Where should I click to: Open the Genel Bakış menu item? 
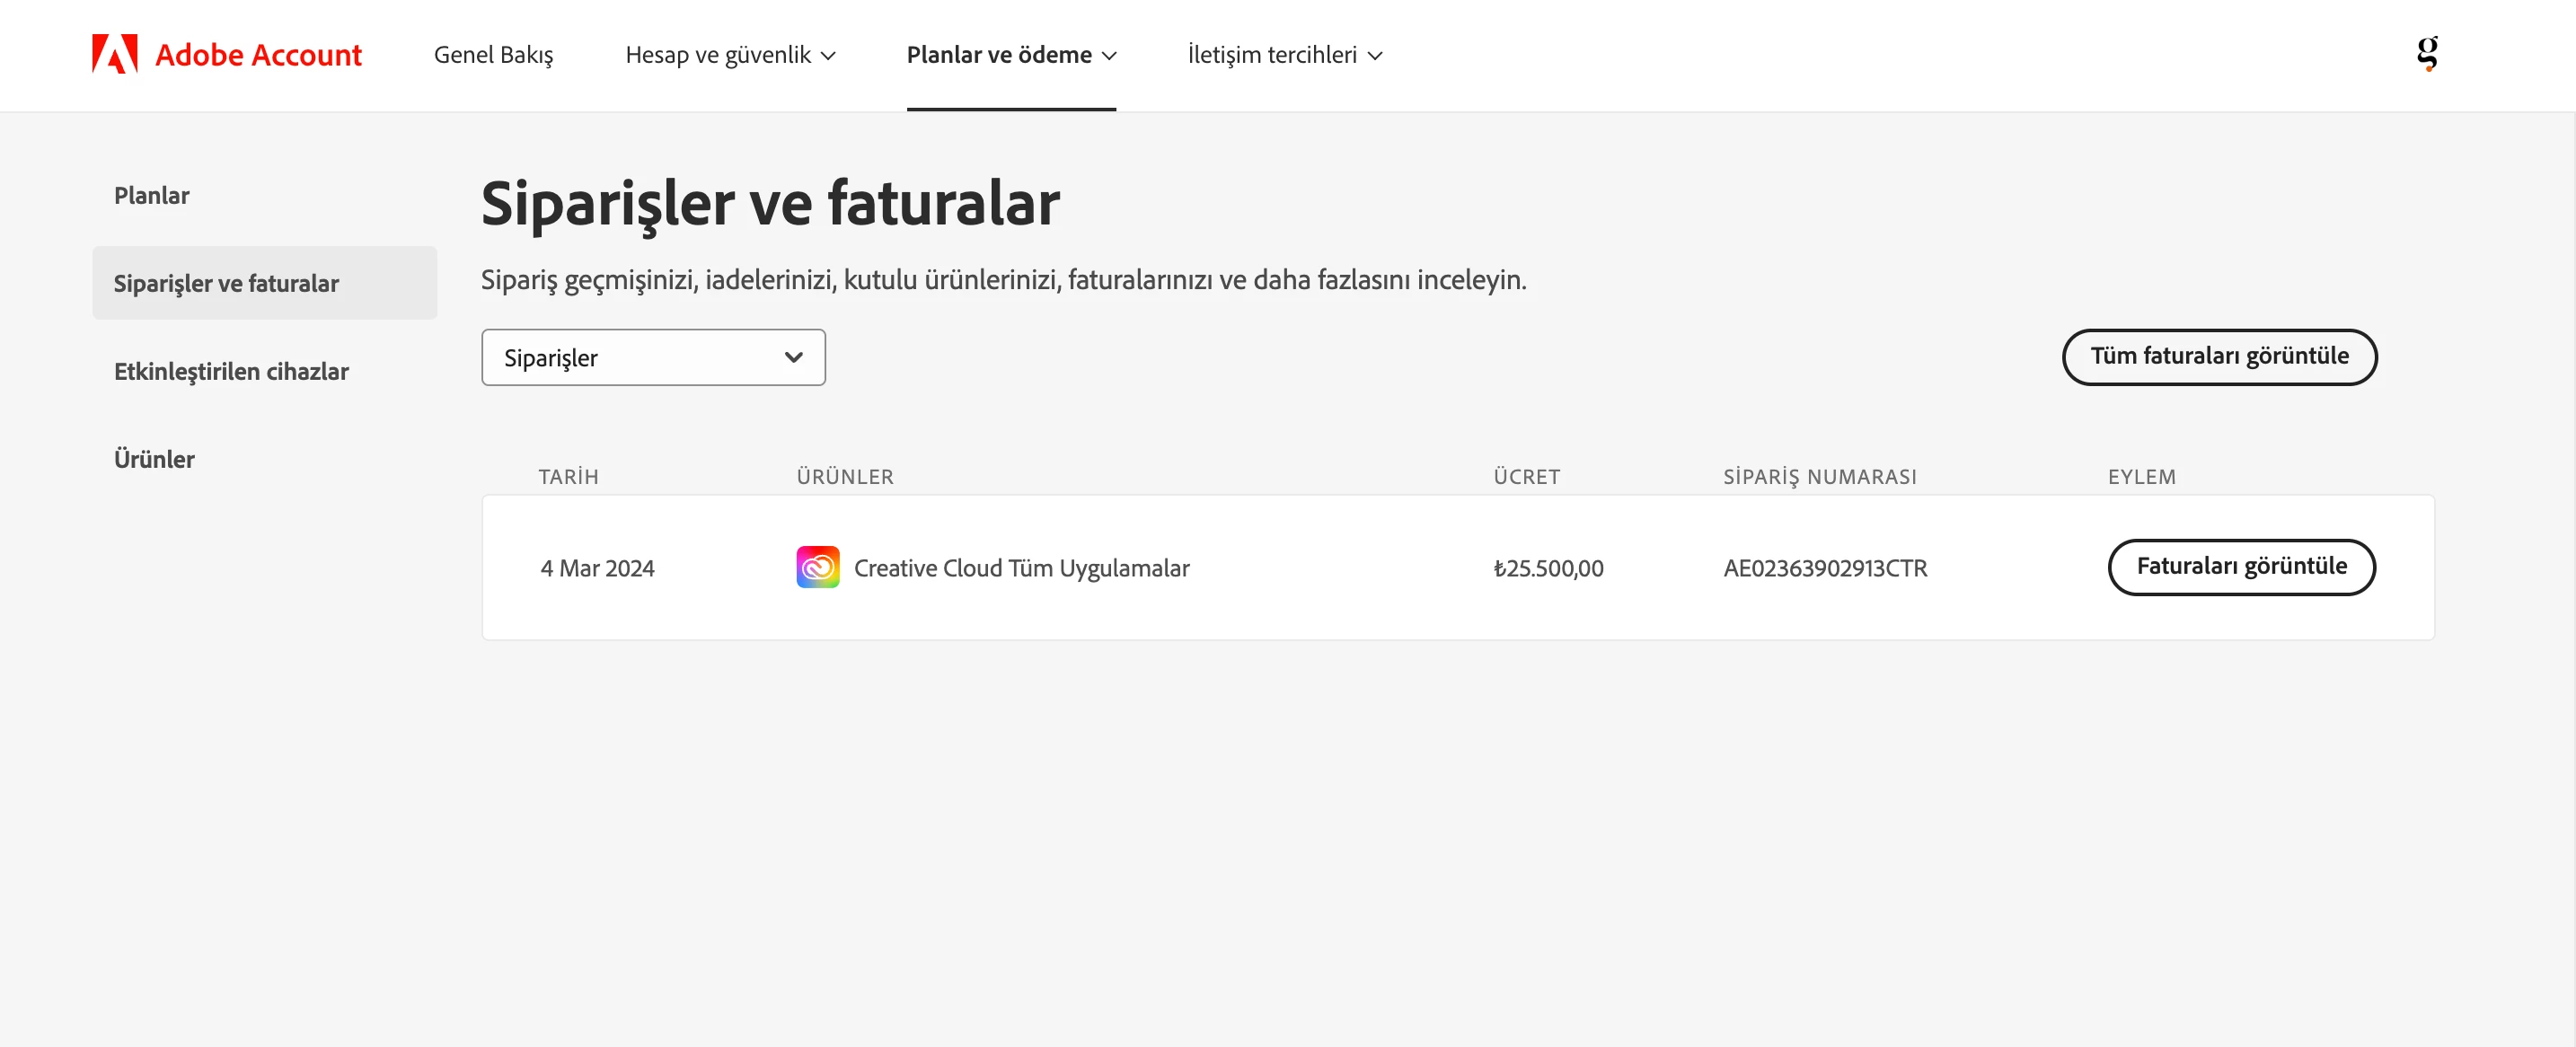[493, 54]
